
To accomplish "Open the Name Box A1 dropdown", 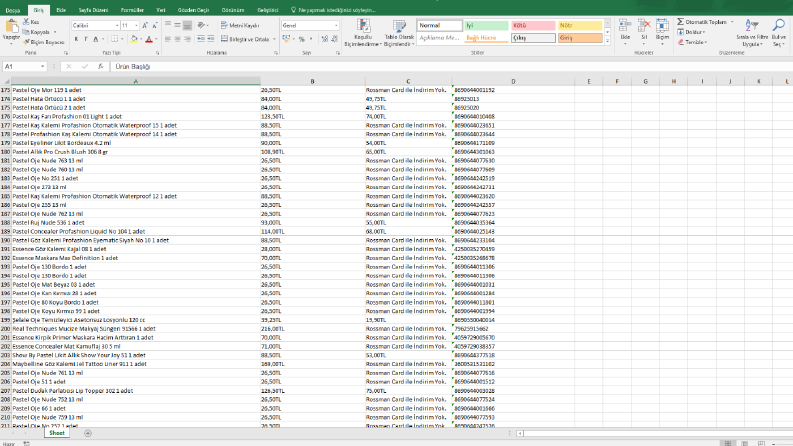I will pos(42,66).
